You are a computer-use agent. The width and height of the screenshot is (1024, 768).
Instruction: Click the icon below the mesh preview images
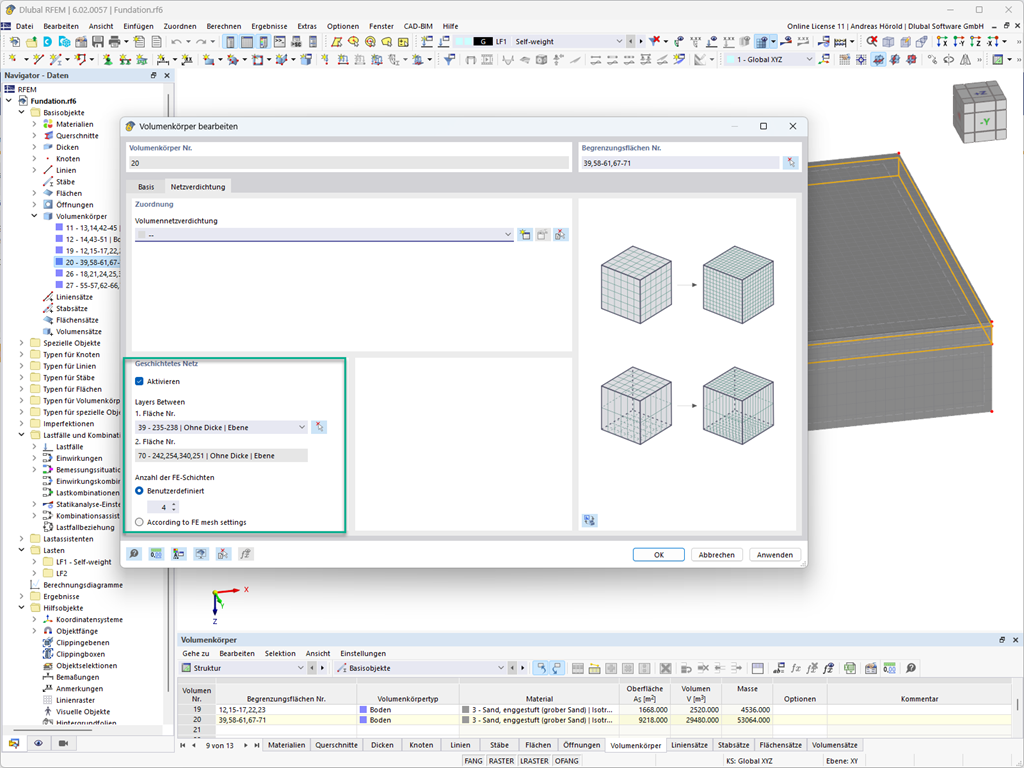pyautogui.click(x=590, y=520)
